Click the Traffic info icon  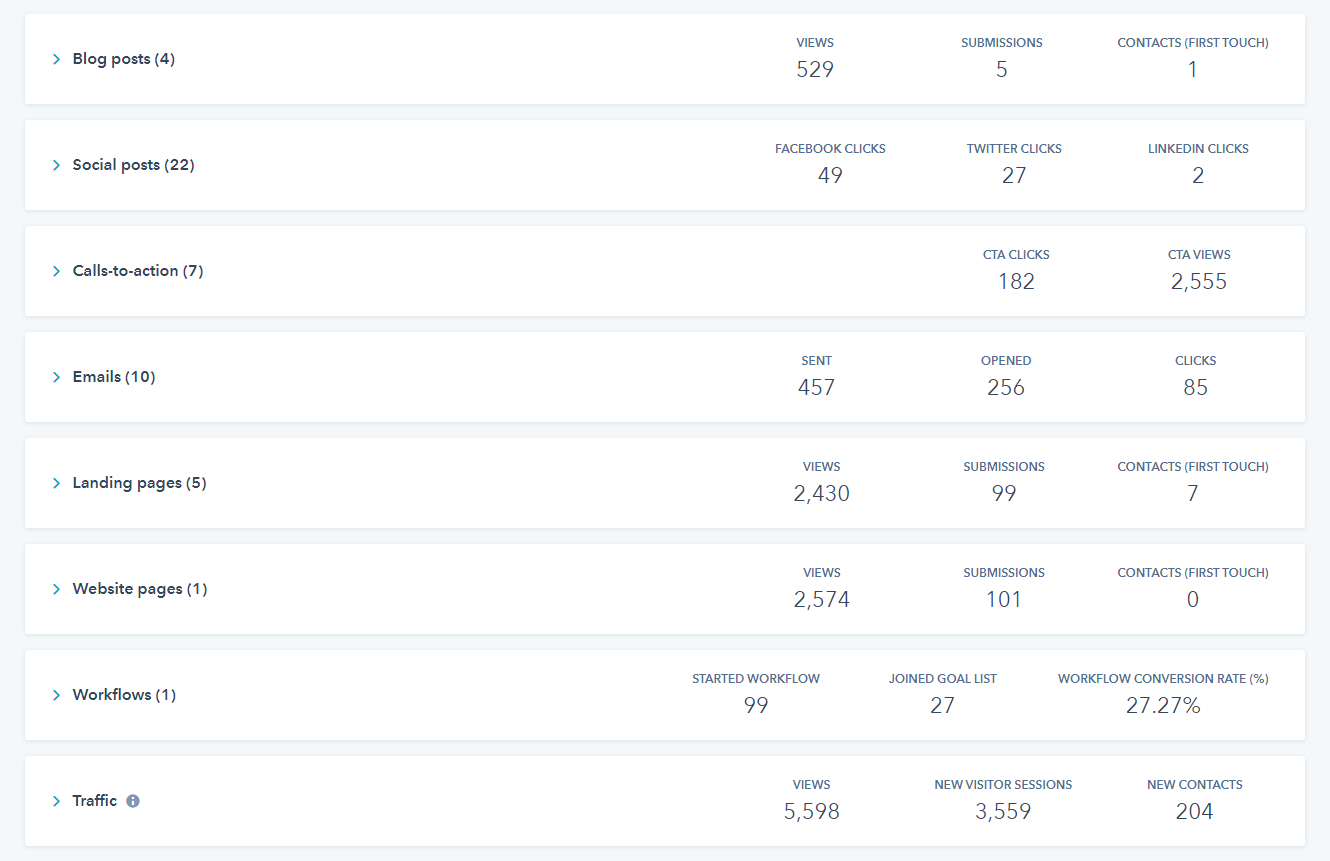(x=133, y=801)
